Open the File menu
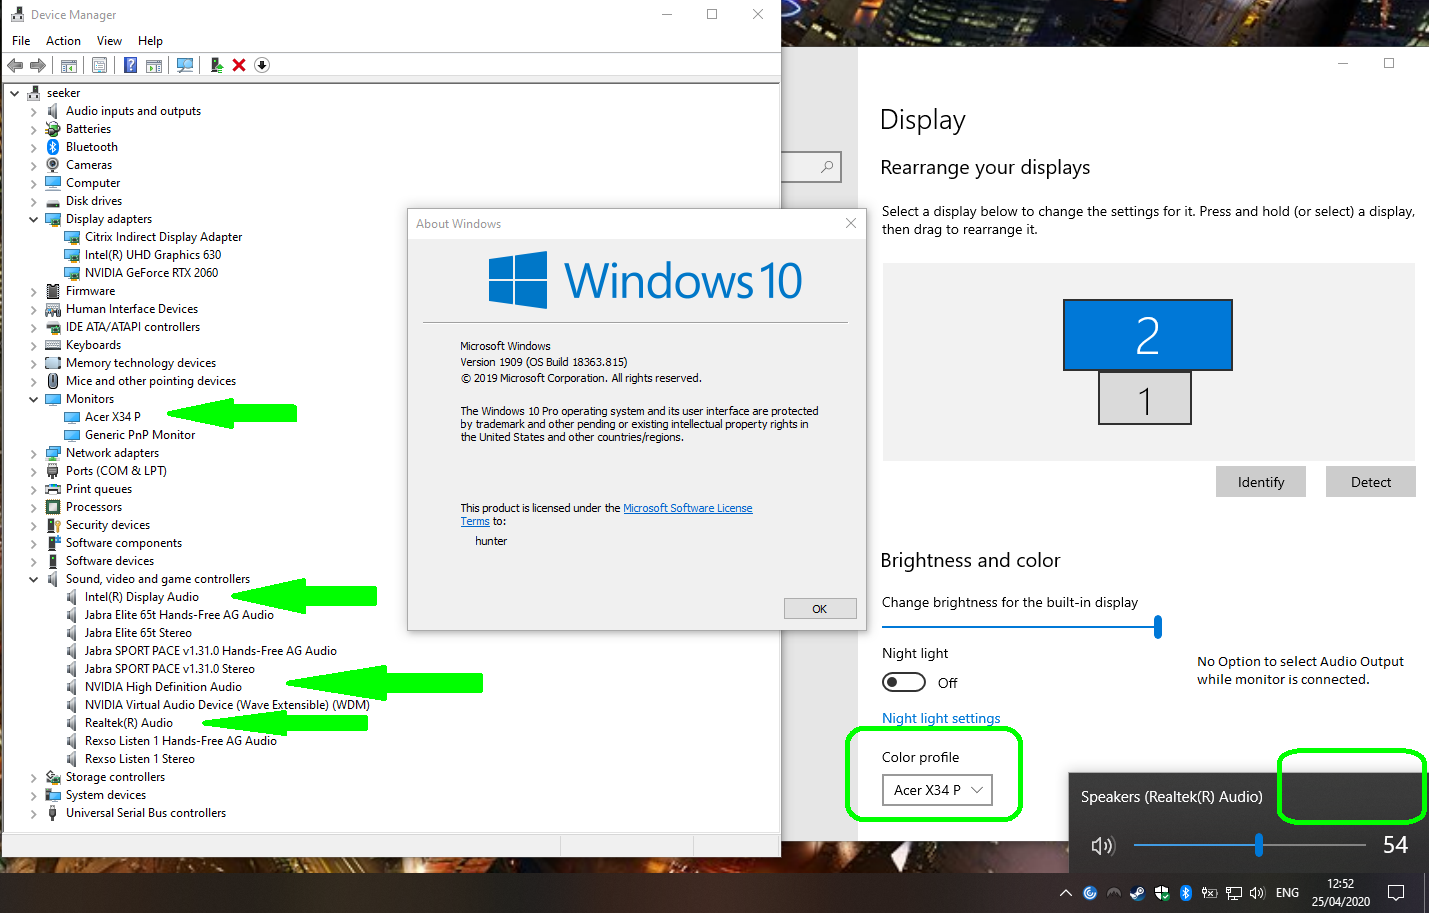The width and height of the screenshot is (1429, 913). coord(21,41)
